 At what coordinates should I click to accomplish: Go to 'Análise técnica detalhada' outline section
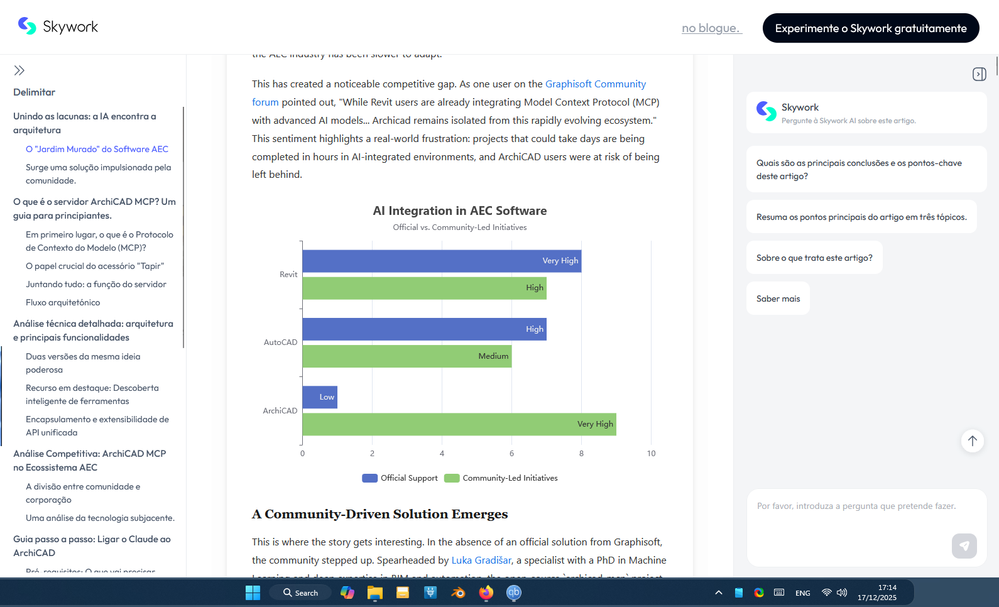tap(93, 331)
